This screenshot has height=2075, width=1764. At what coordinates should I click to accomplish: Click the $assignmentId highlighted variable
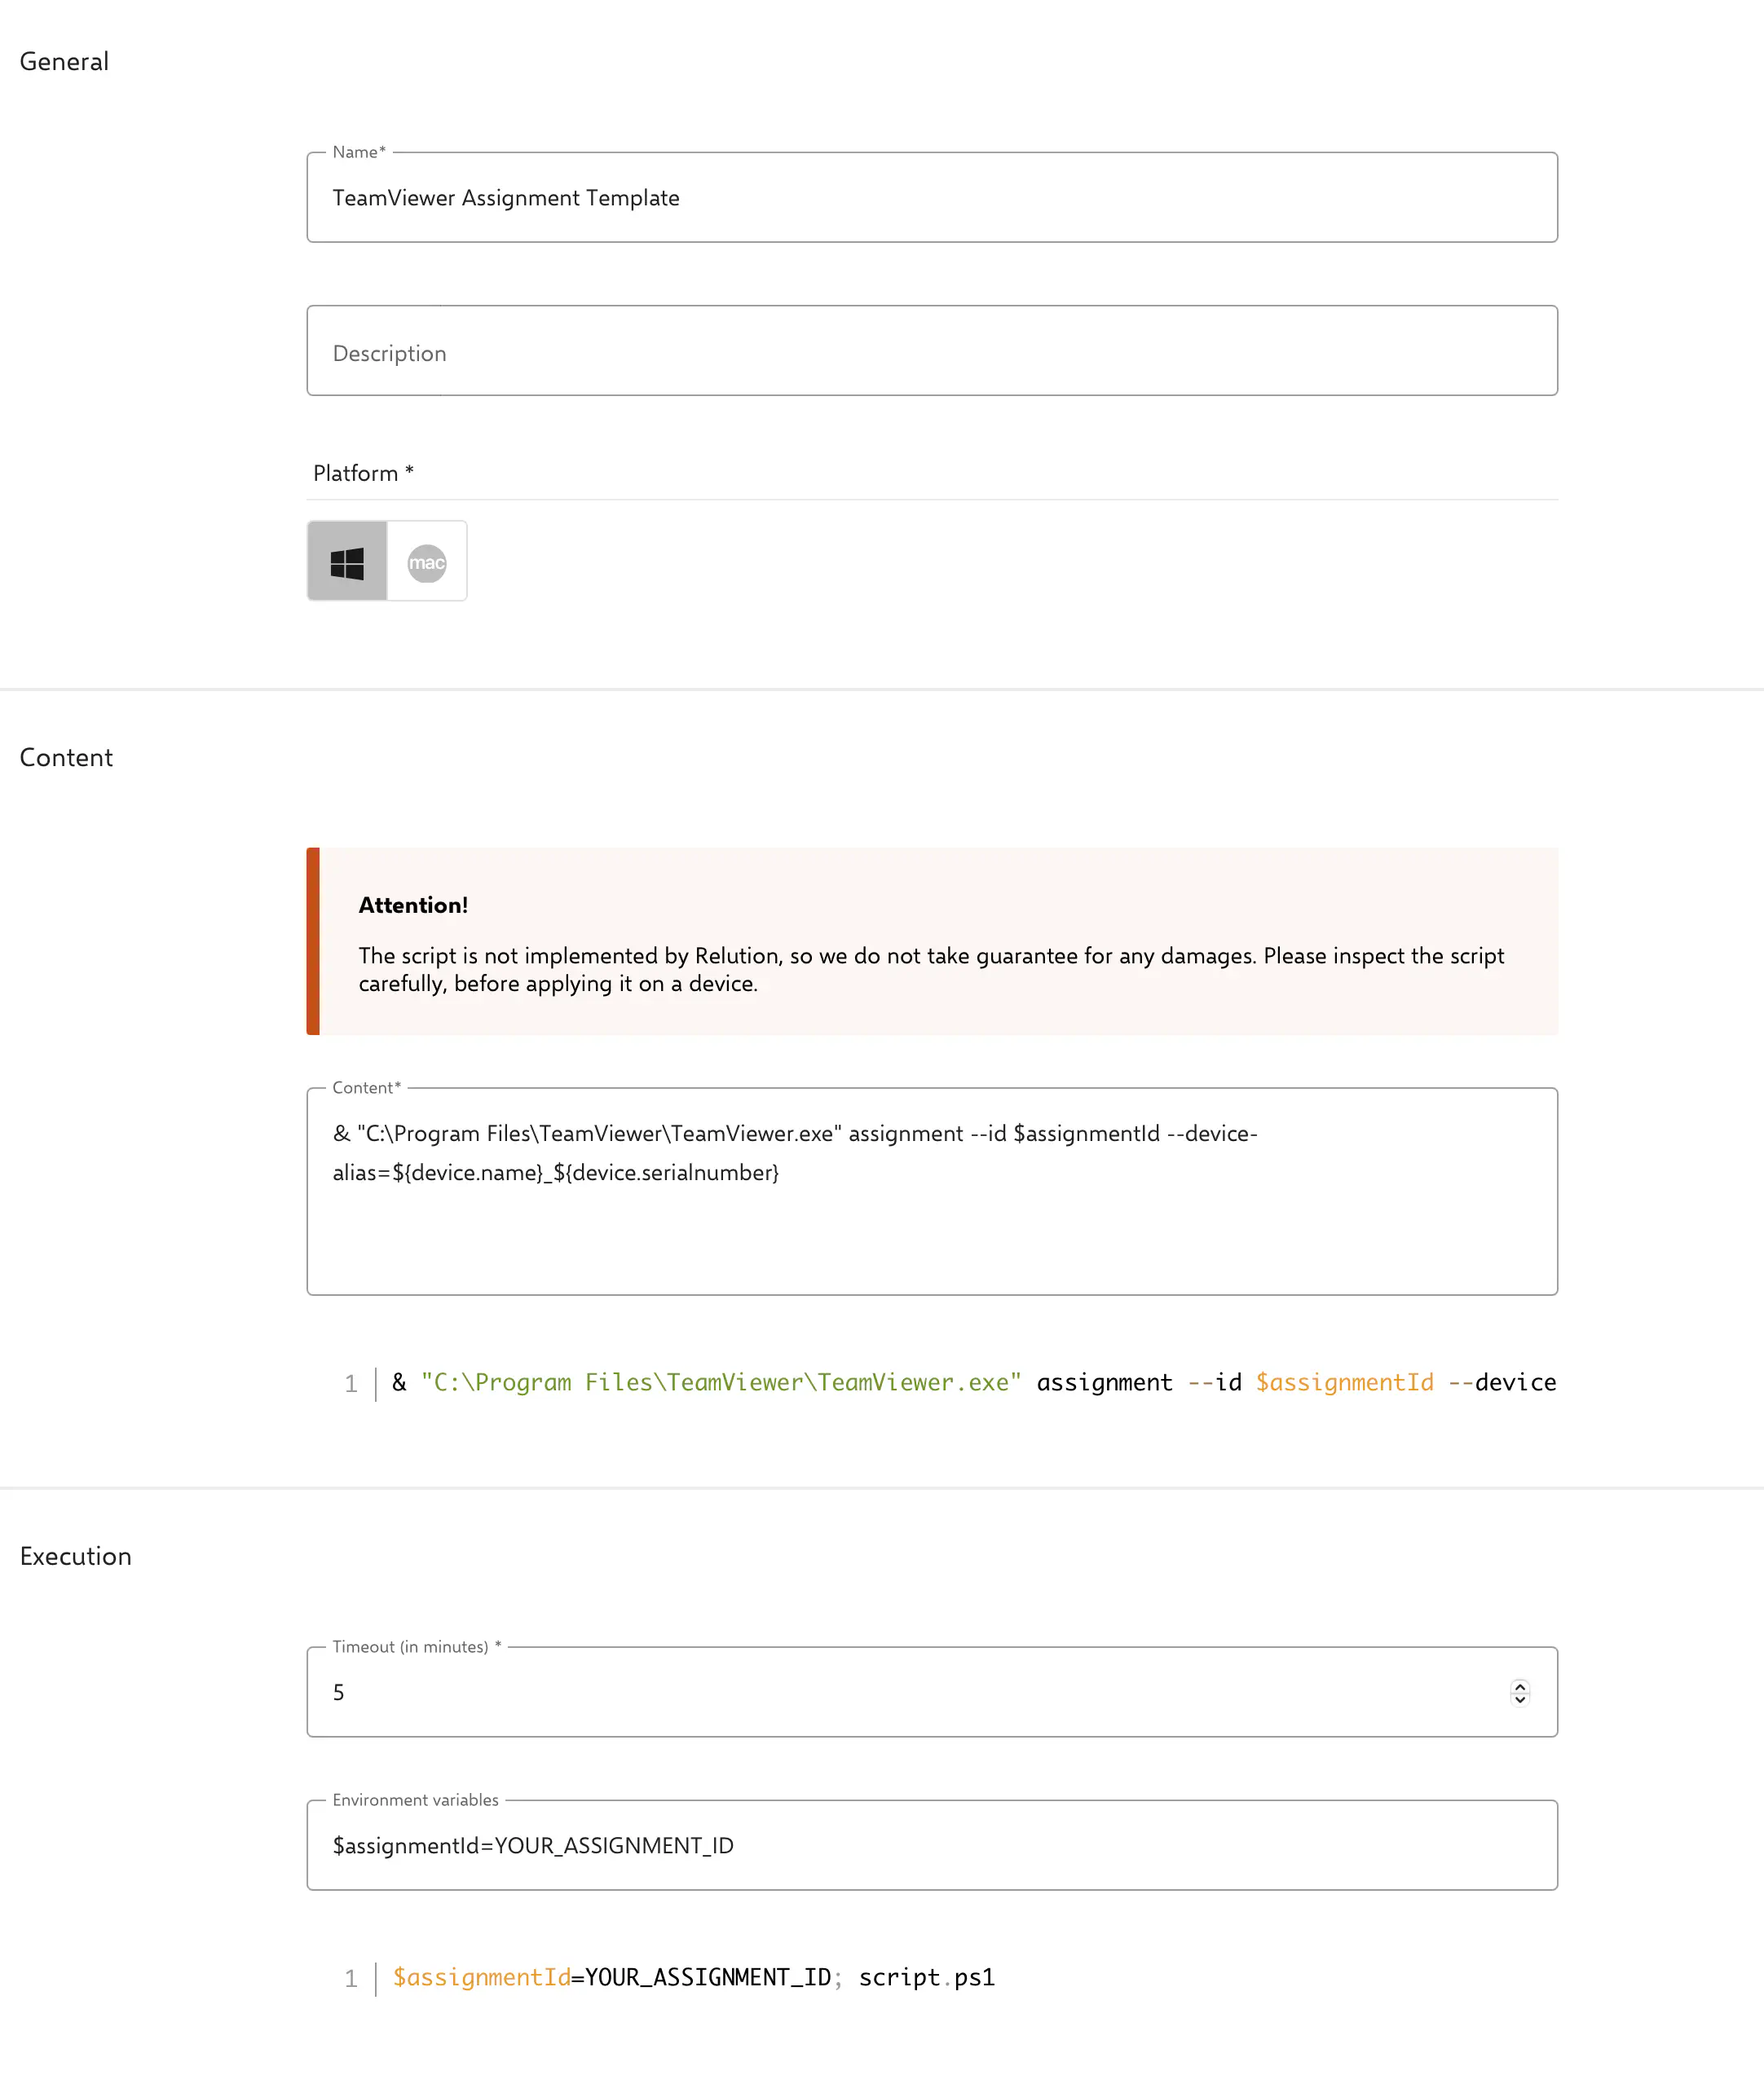(x=1345, y=1382)
